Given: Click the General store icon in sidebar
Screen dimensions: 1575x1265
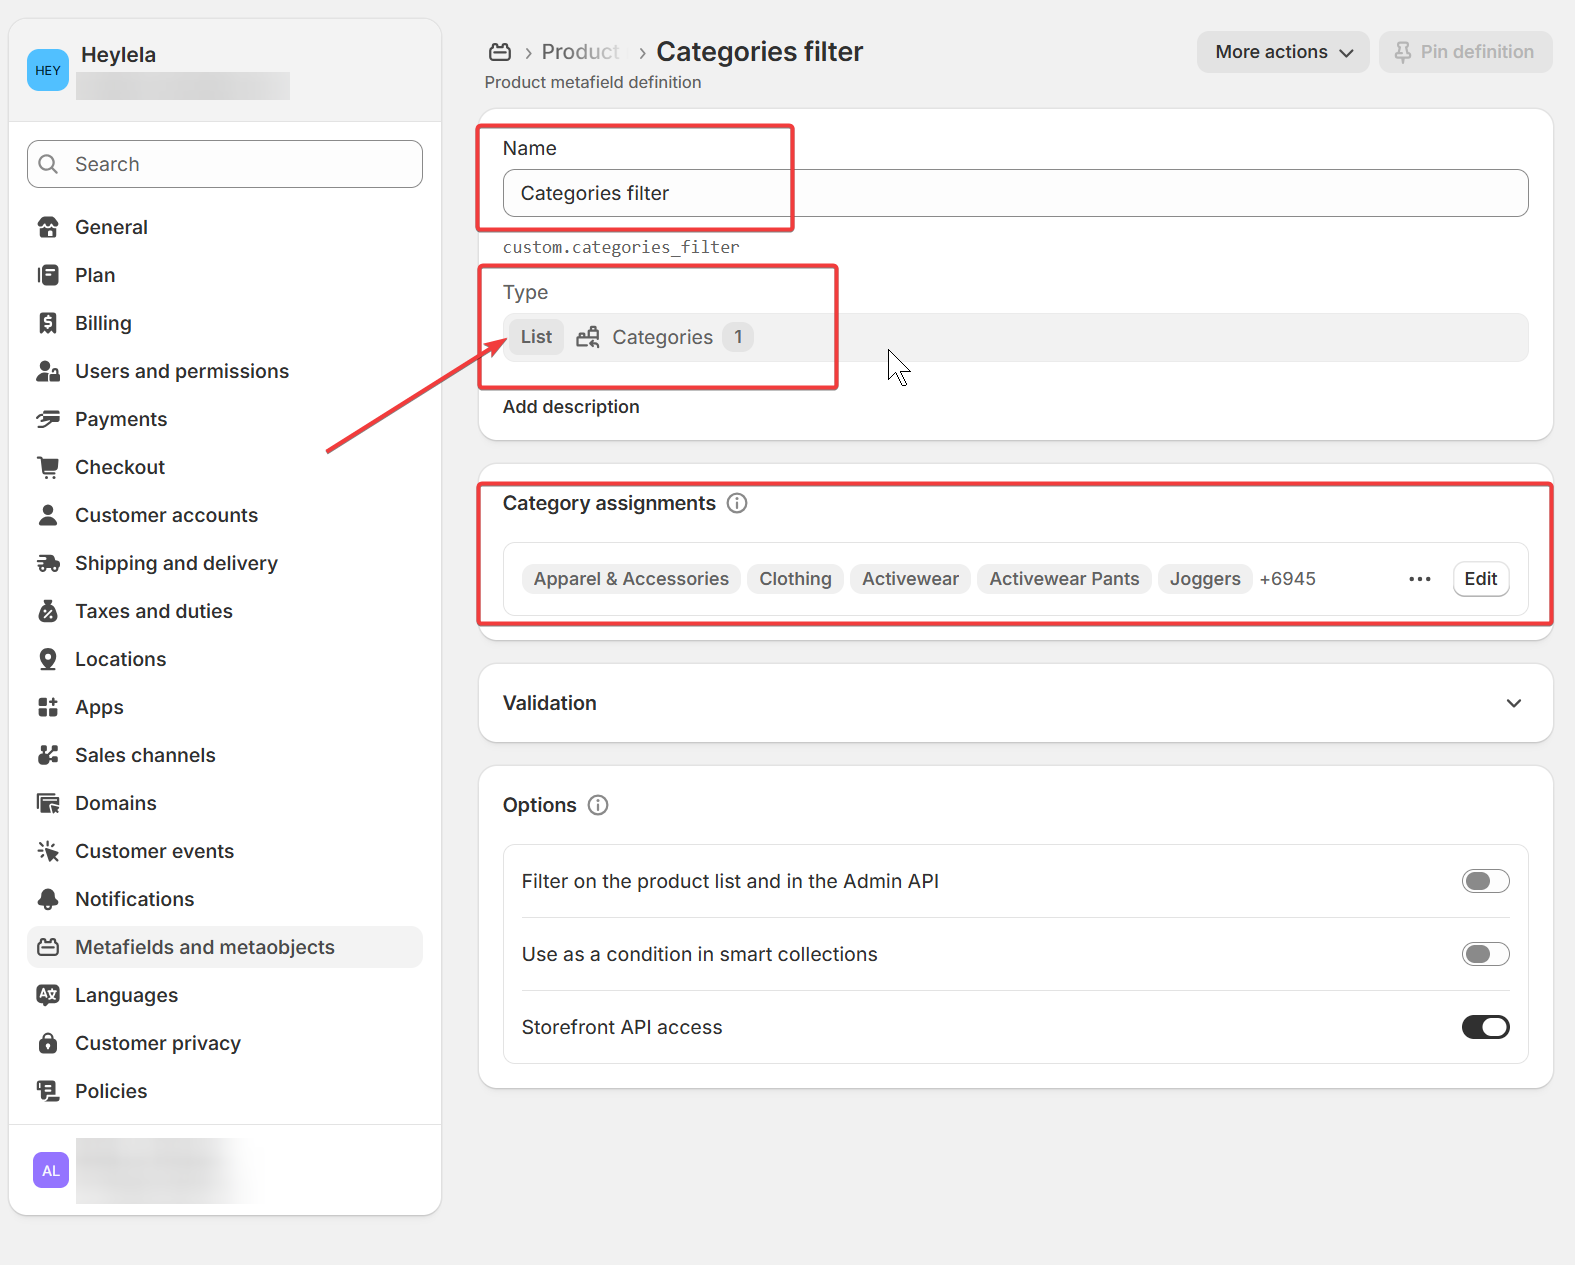Looking at the screenshot, I should click(48, 227).
